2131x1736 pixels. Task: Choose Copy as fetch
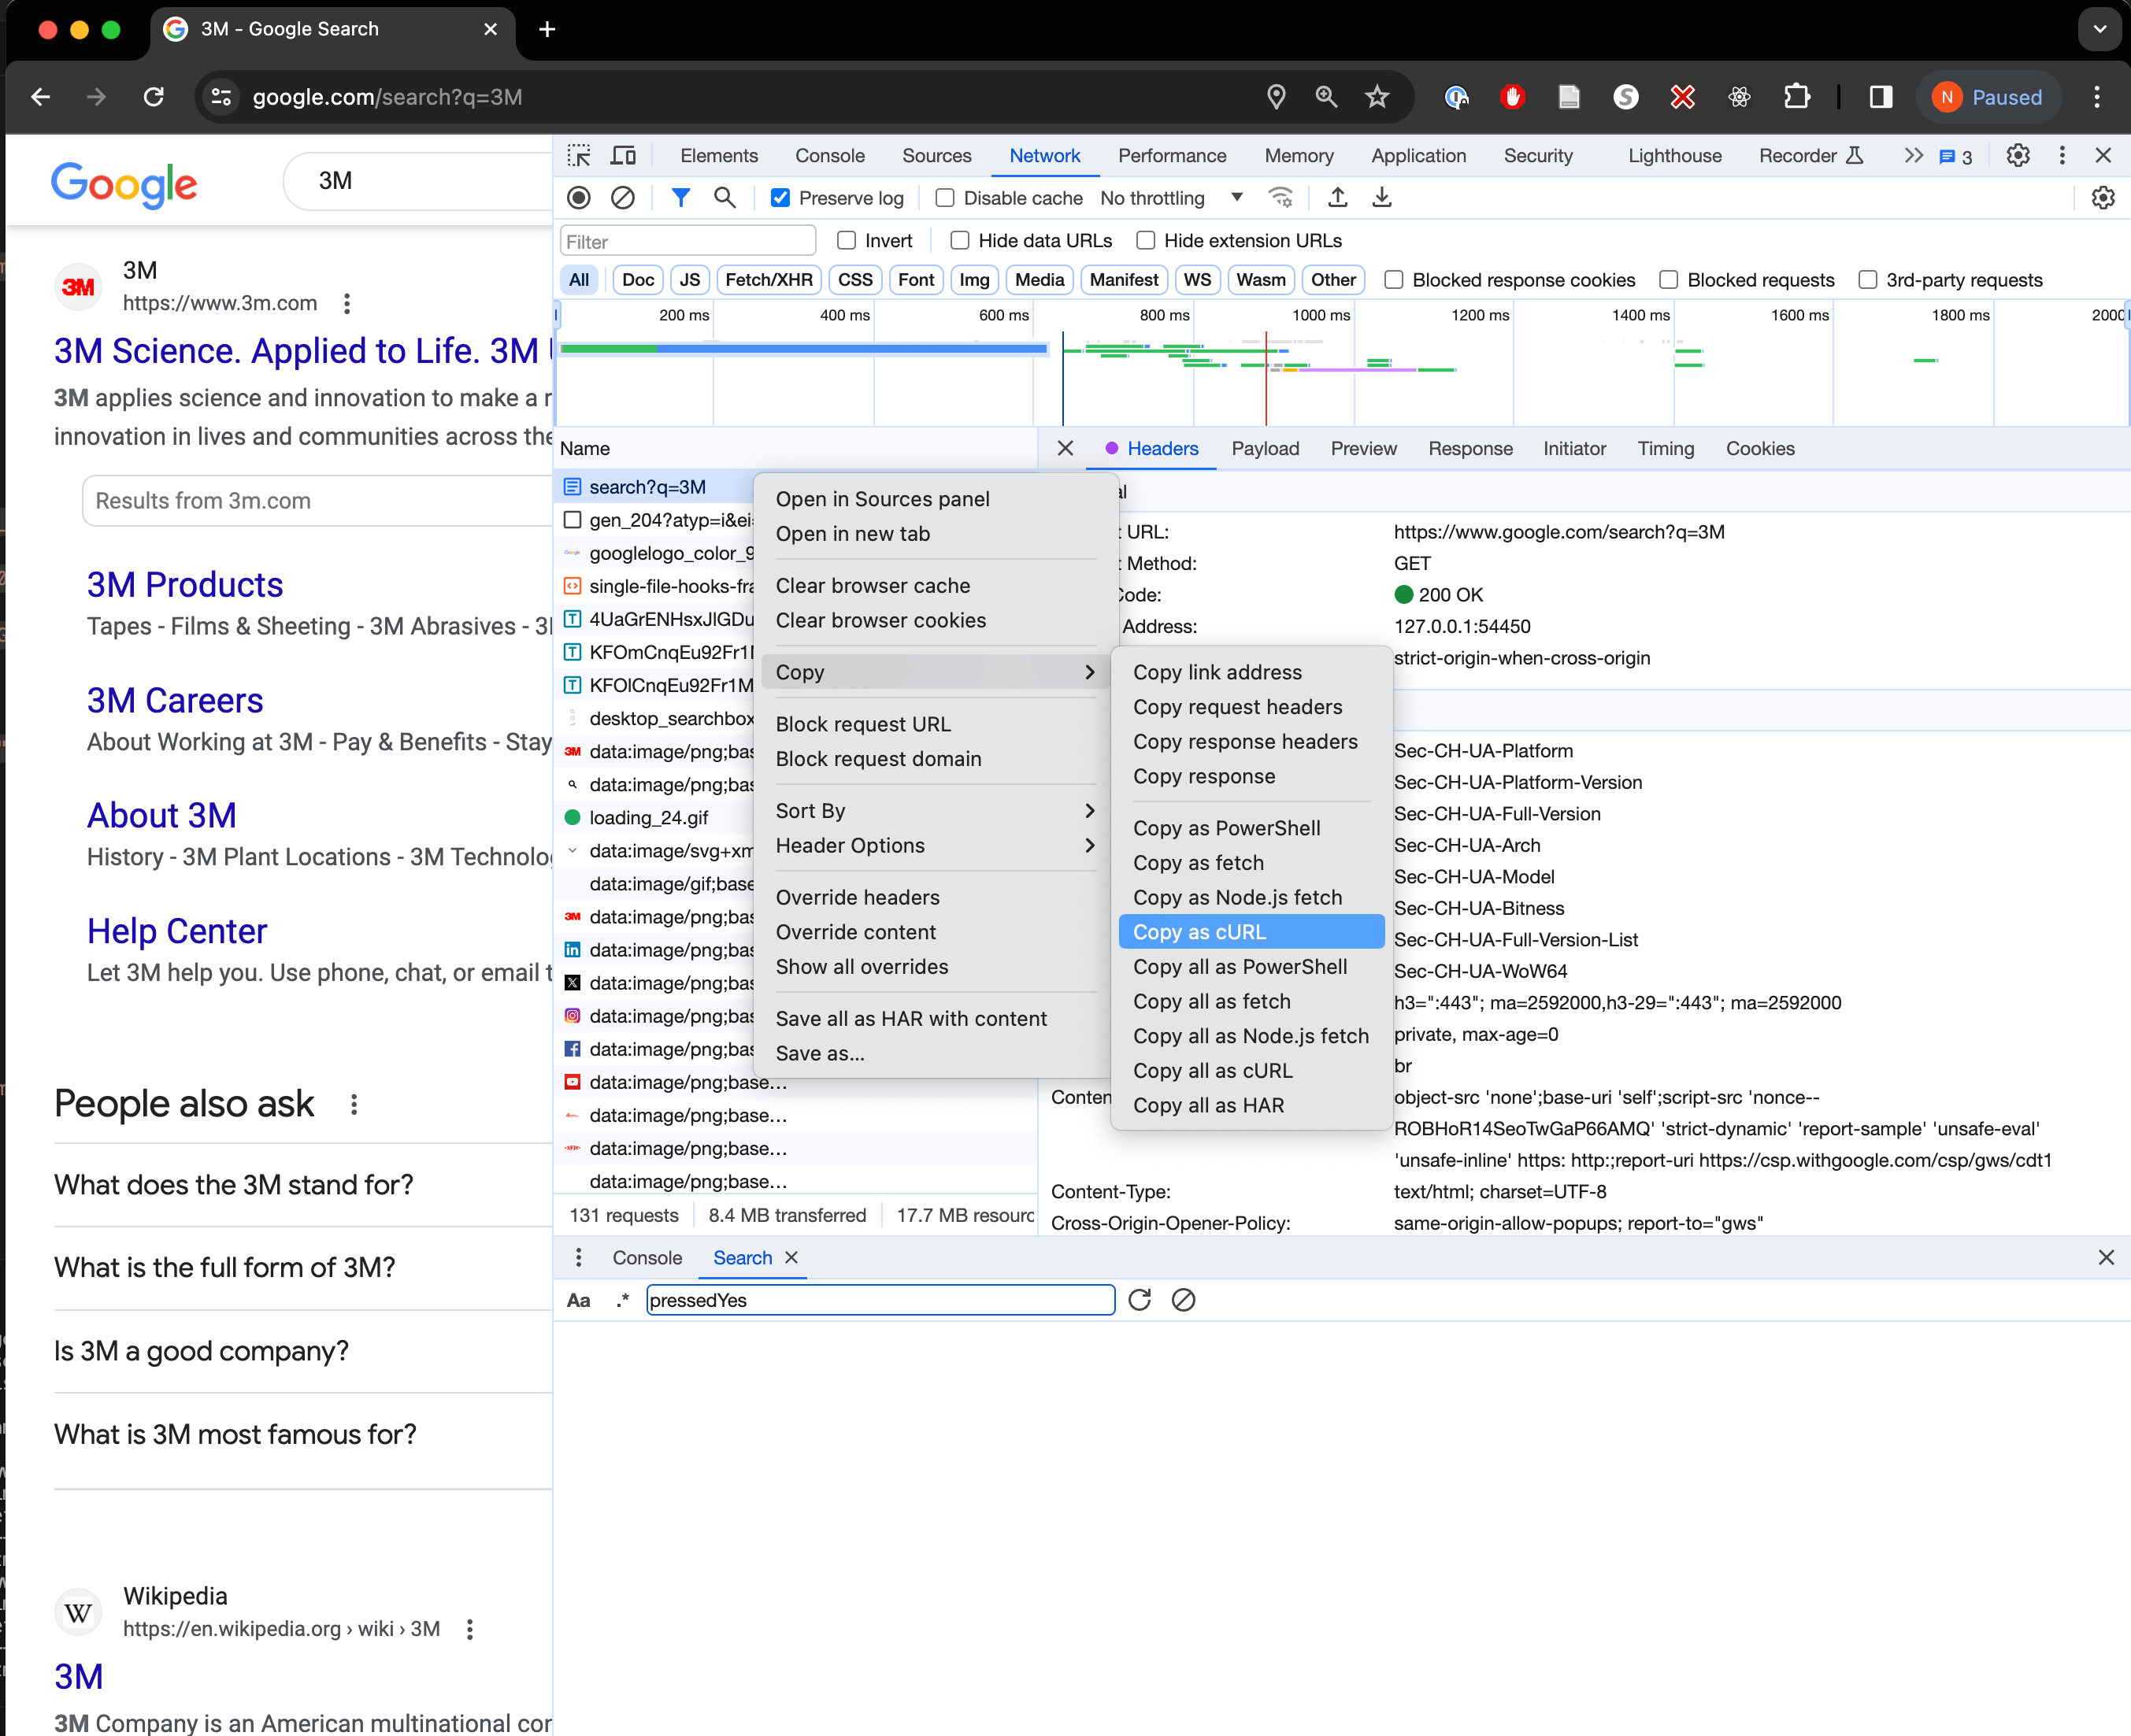(x=1251, y=863)
